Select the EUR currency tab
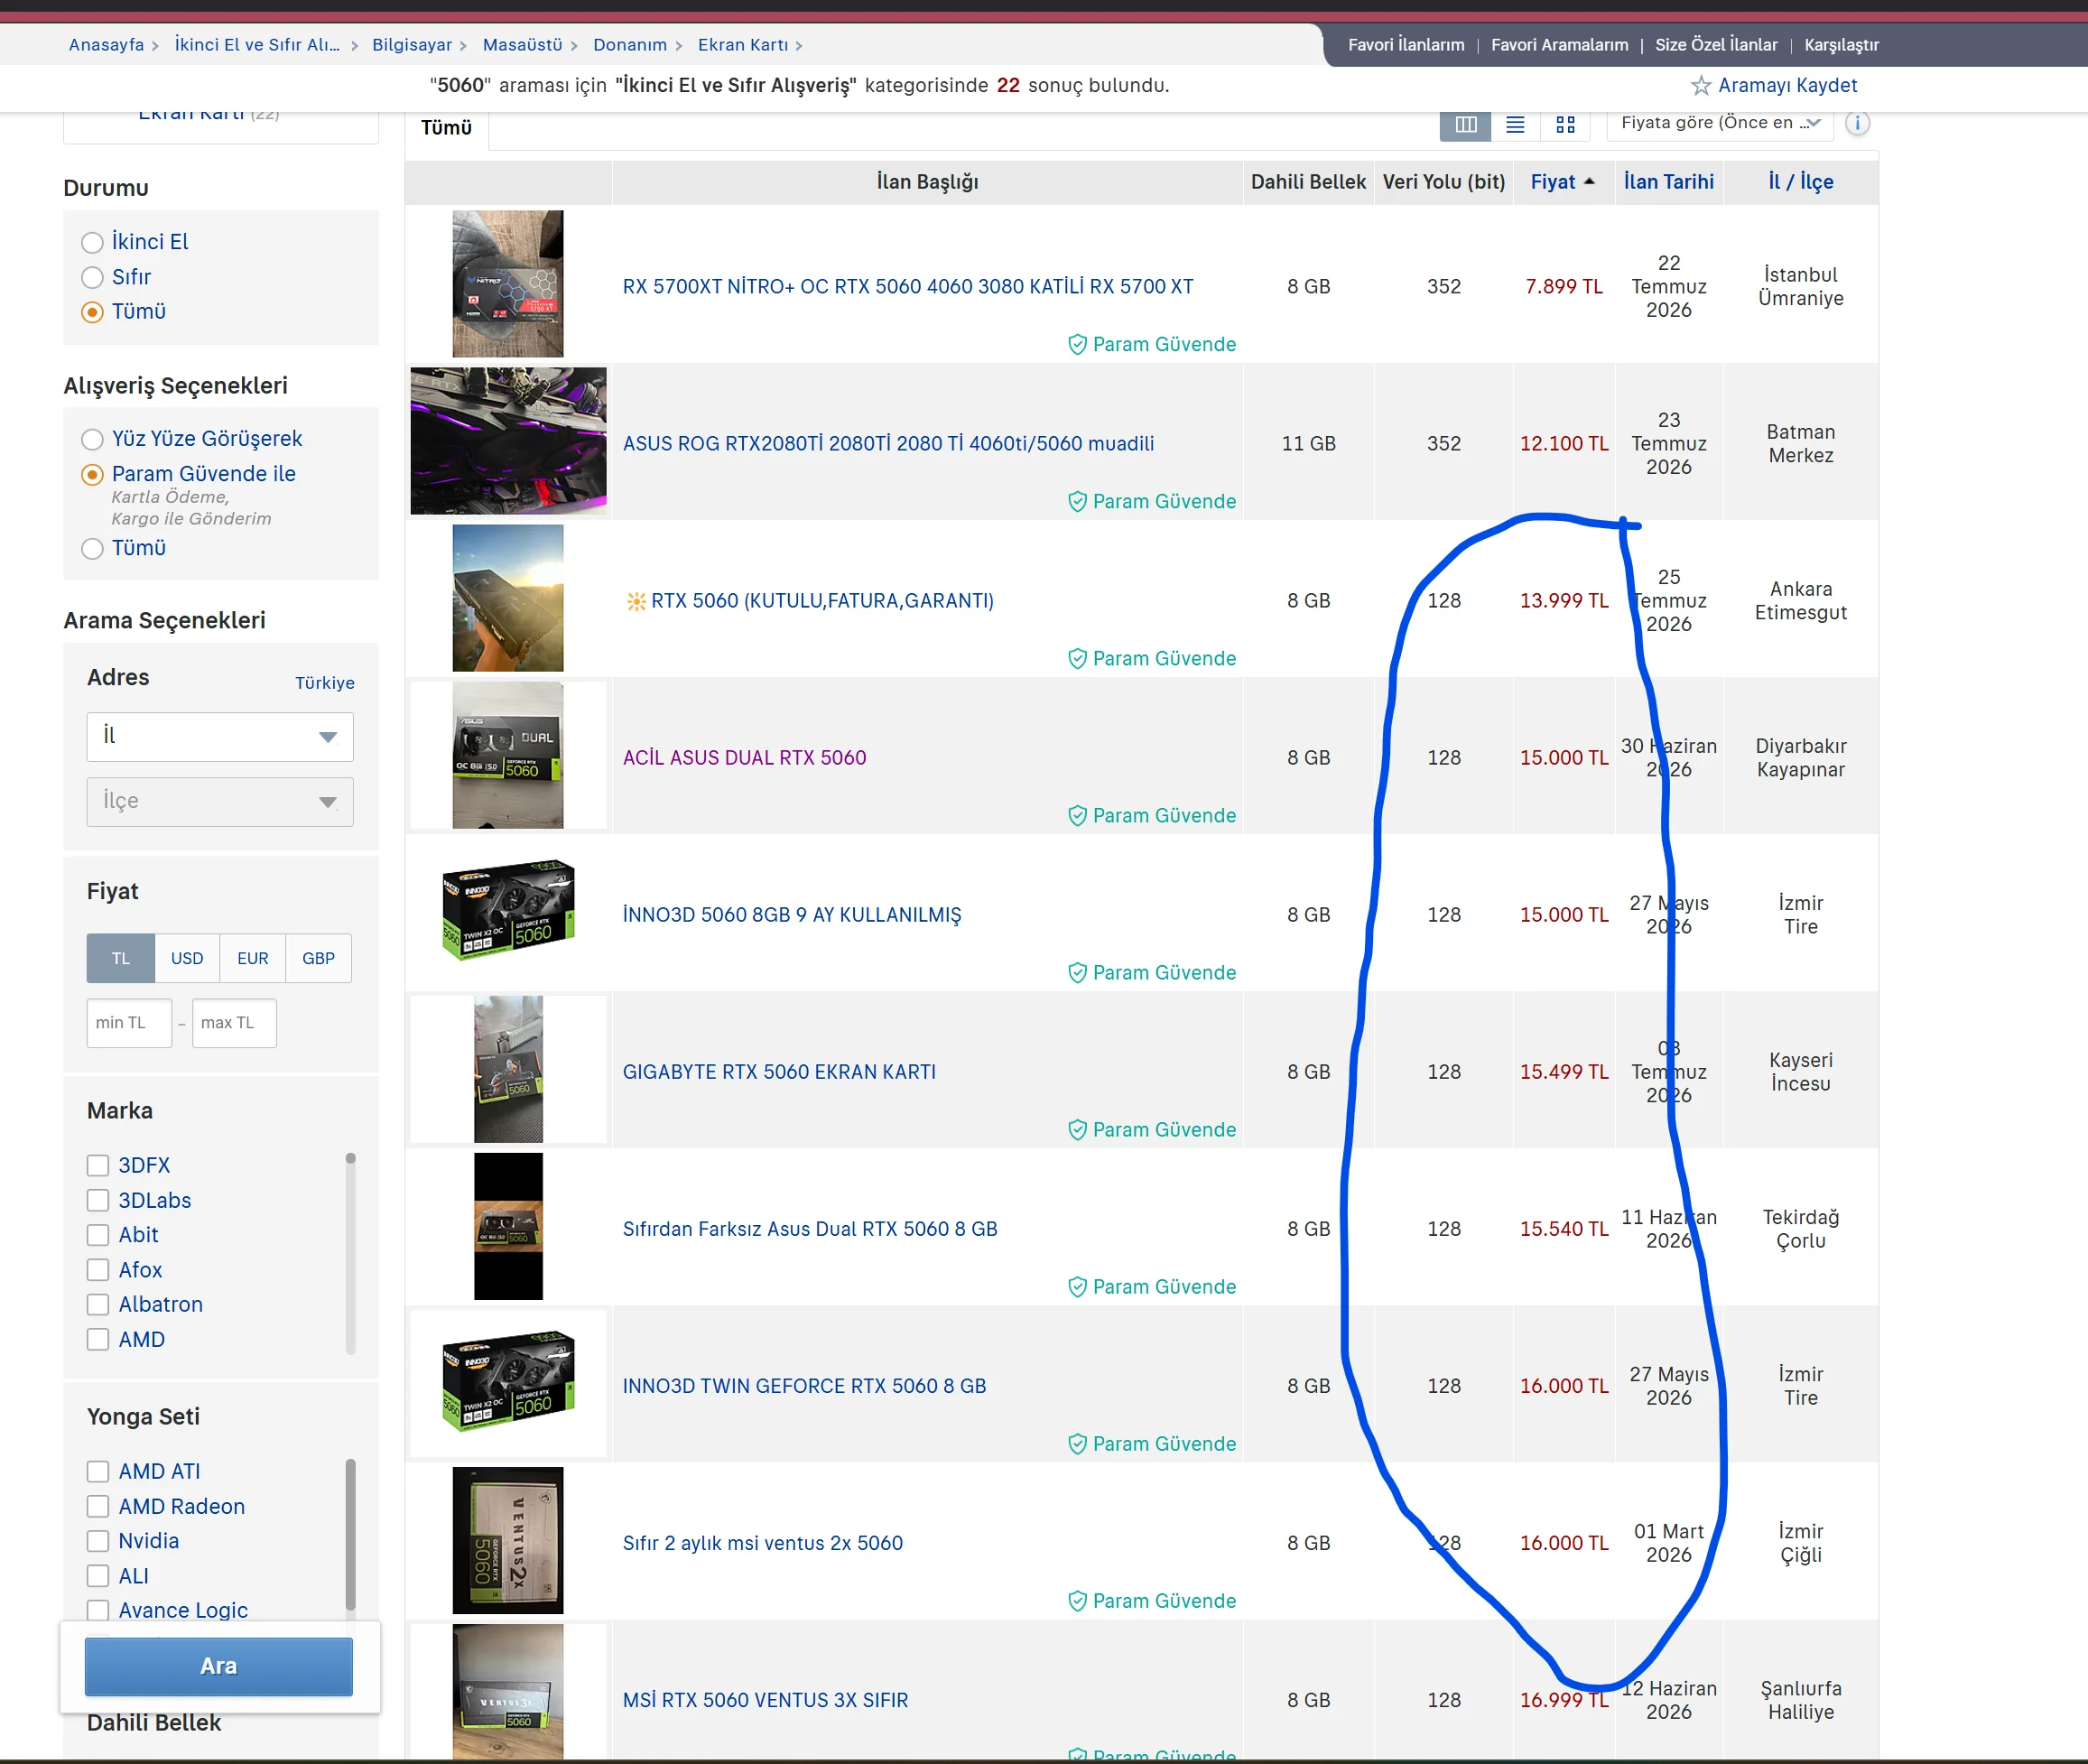 coord(253,958)
